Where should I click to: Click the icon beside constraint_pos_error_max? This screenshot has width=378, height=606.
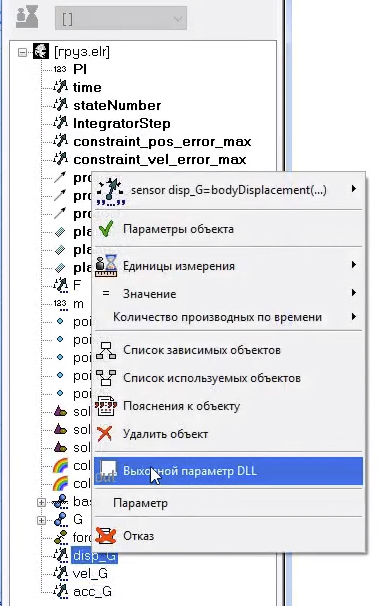60,141
